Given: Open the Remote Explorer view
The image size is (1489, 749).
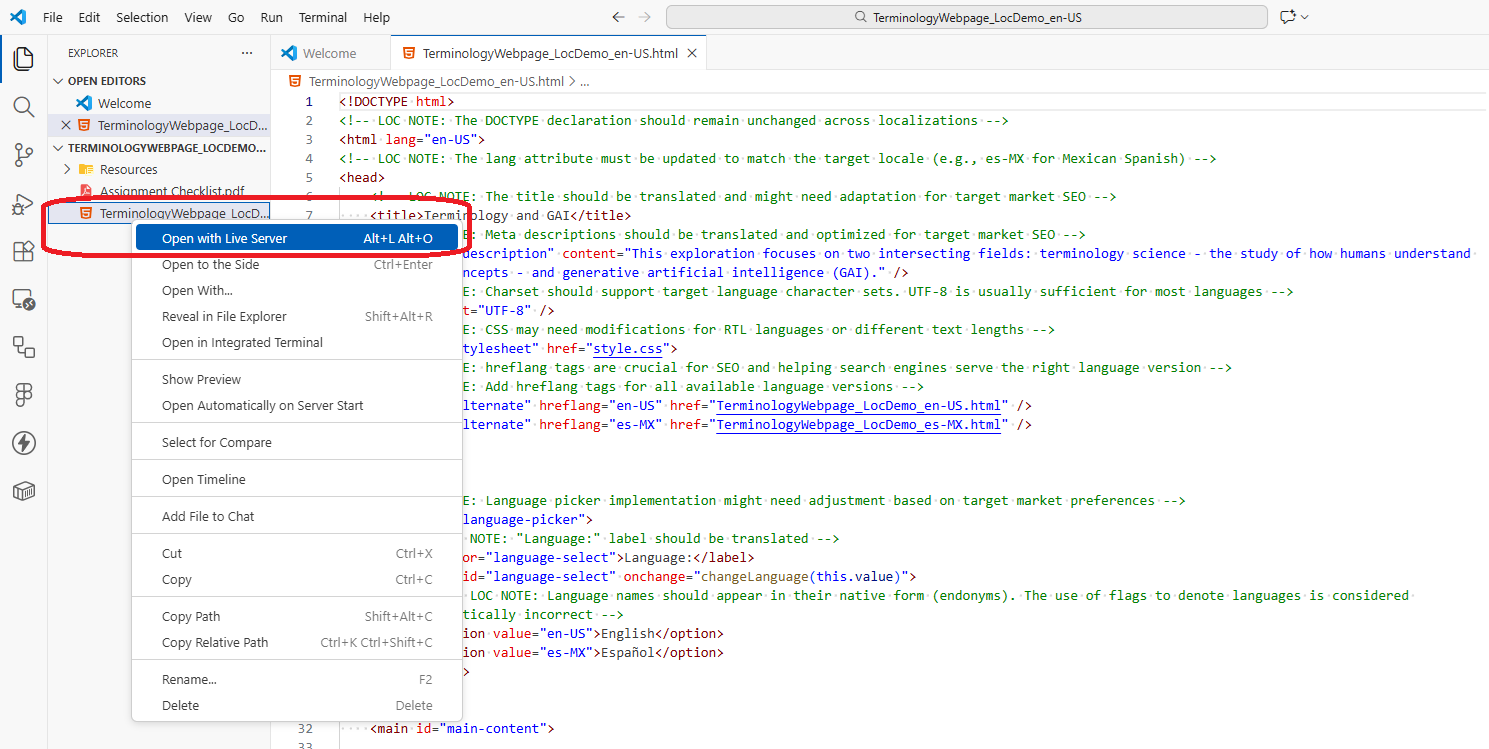Looking at the screenshot, I should click(x=23, y=299).
